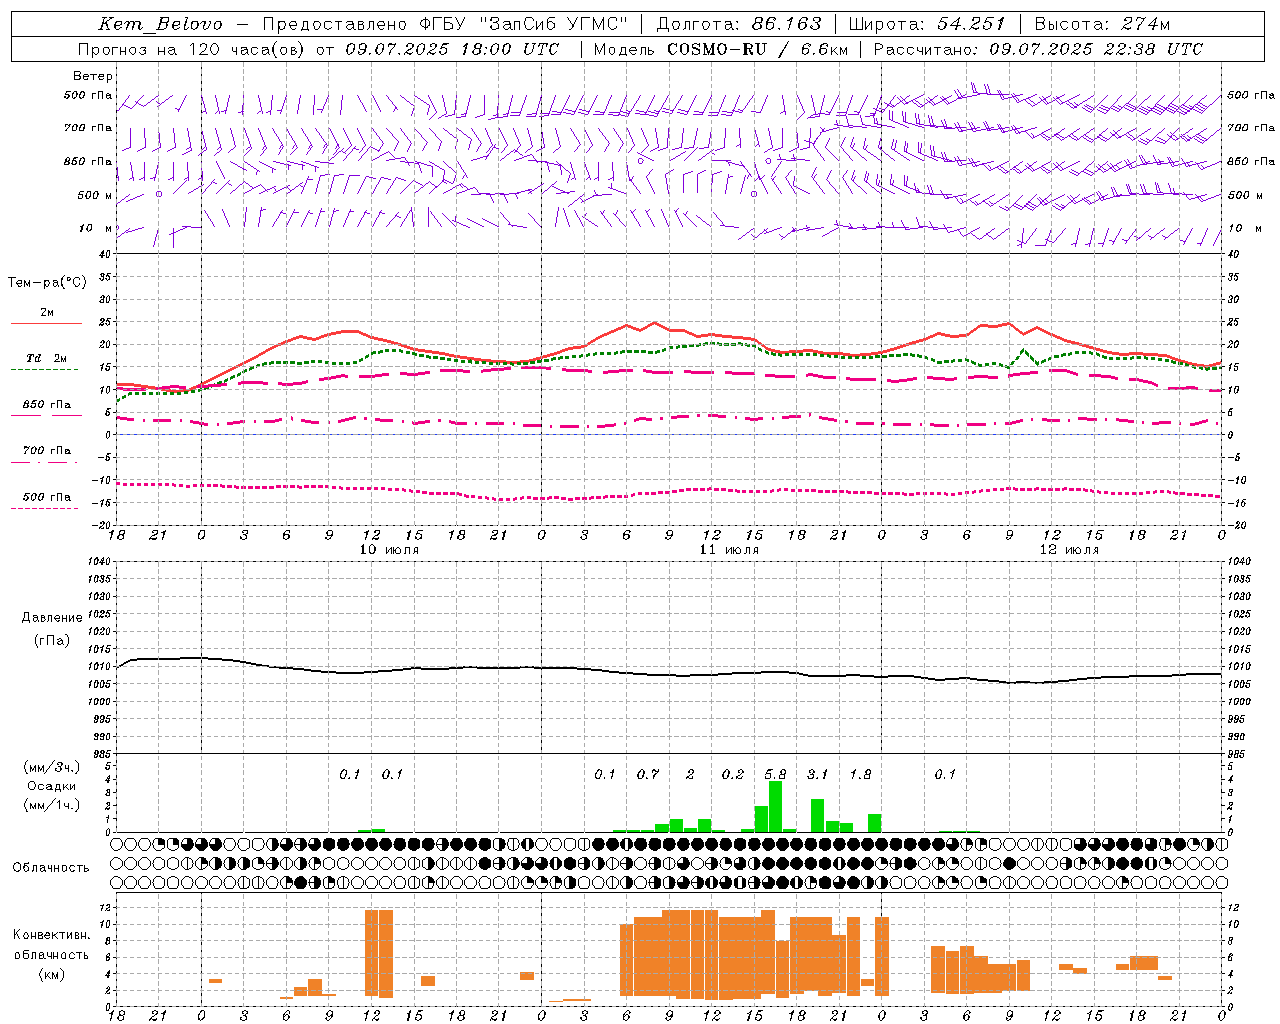Click the precipitation value 3.1
This screenshot has height=1024, width=1280.
(x=817, y=774)
